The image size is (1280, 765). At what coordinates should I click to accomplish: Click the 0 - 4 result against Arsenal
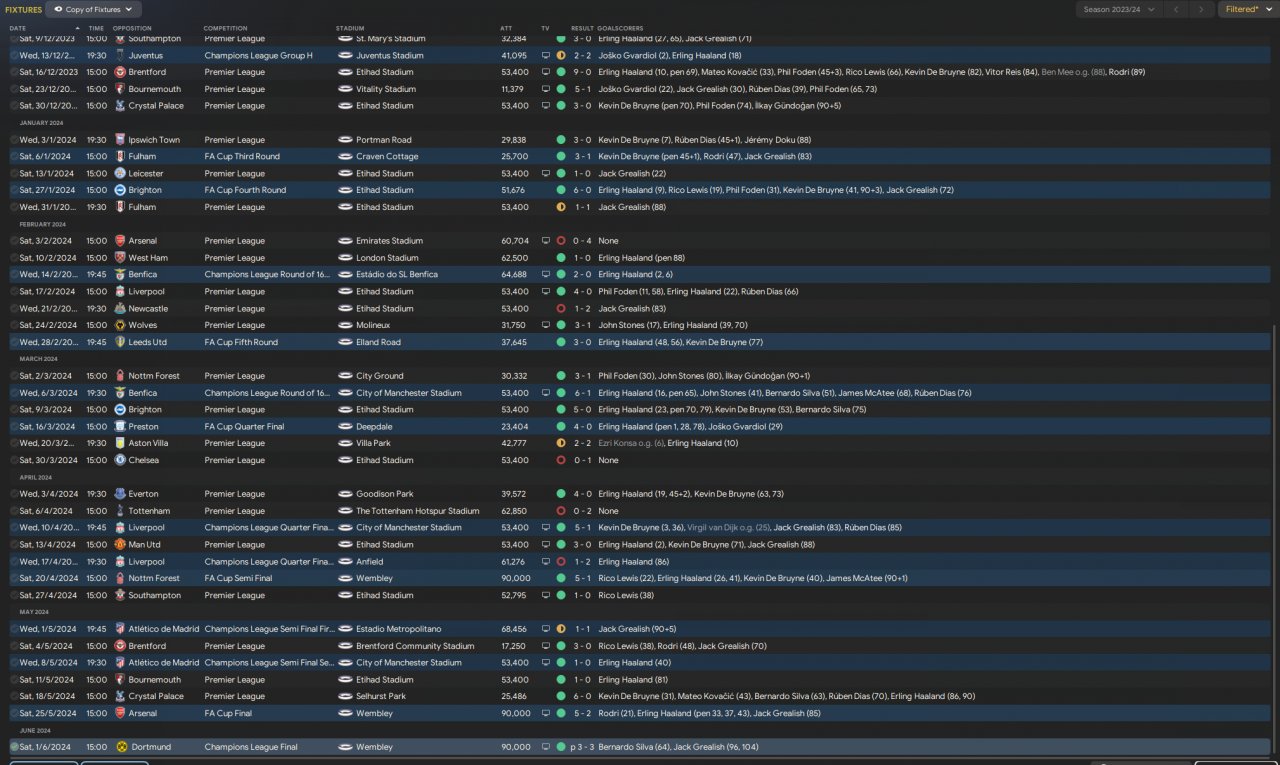pos(582,241)
